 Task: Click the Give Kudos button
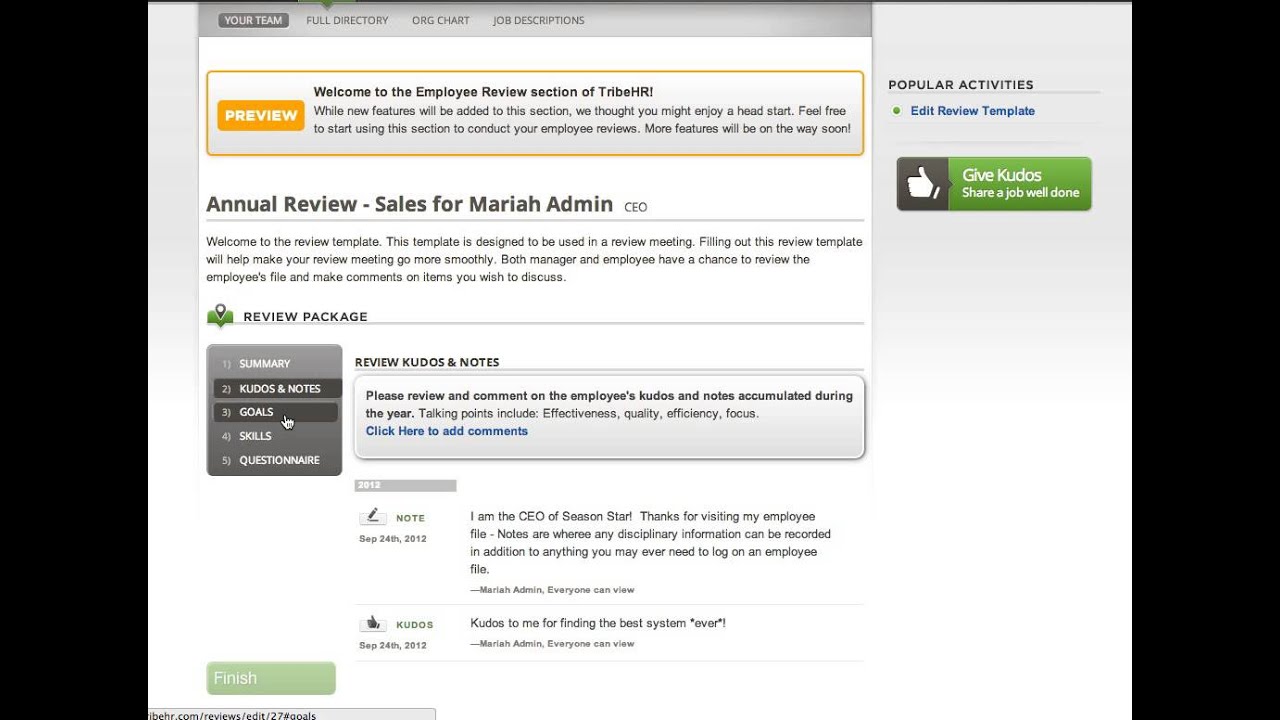pyautogui.click(x=994, y=184)
